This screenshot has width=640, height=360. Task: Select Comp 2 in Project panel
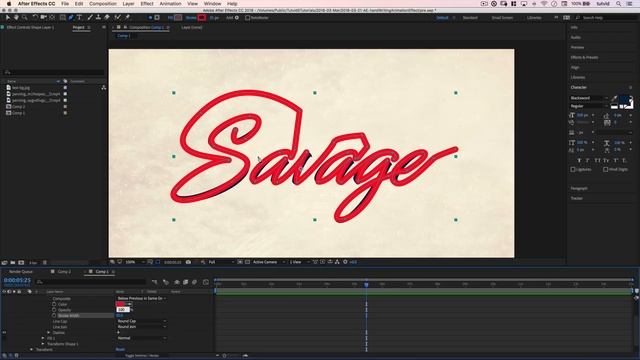pos(18,107)
